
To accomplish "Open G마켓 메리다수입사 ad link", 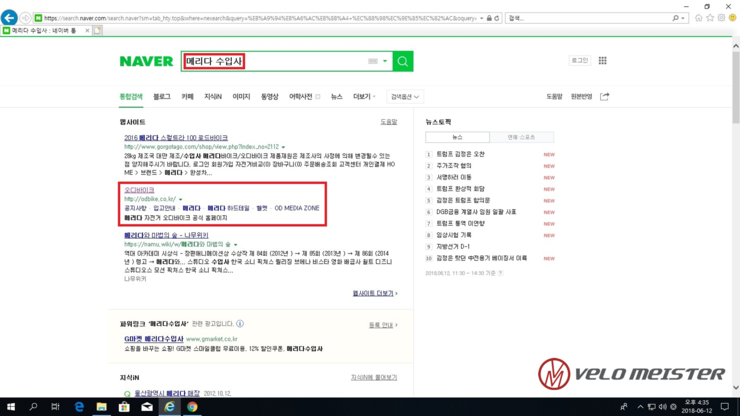I will [154, 339].
